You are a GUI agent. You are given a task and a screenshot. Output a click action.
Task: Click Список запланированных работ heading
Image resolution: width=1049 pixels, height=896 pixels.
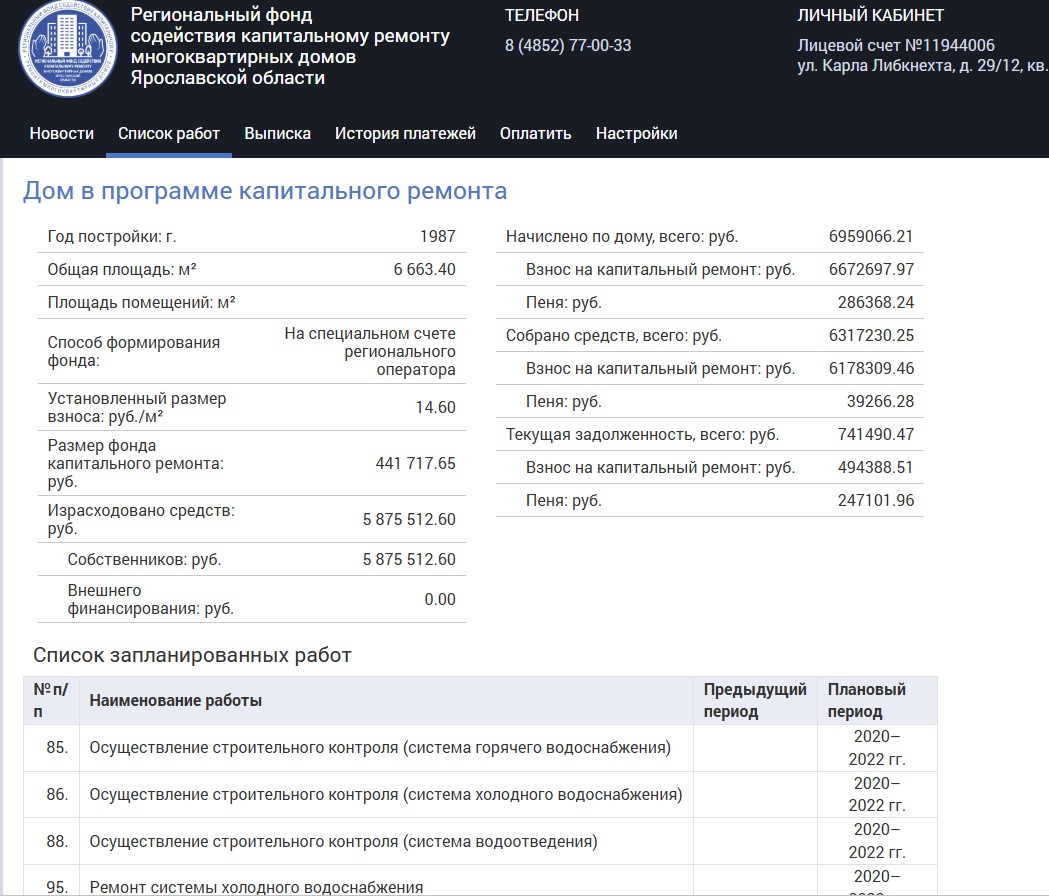pyautogui.click(x=193, y=655)
